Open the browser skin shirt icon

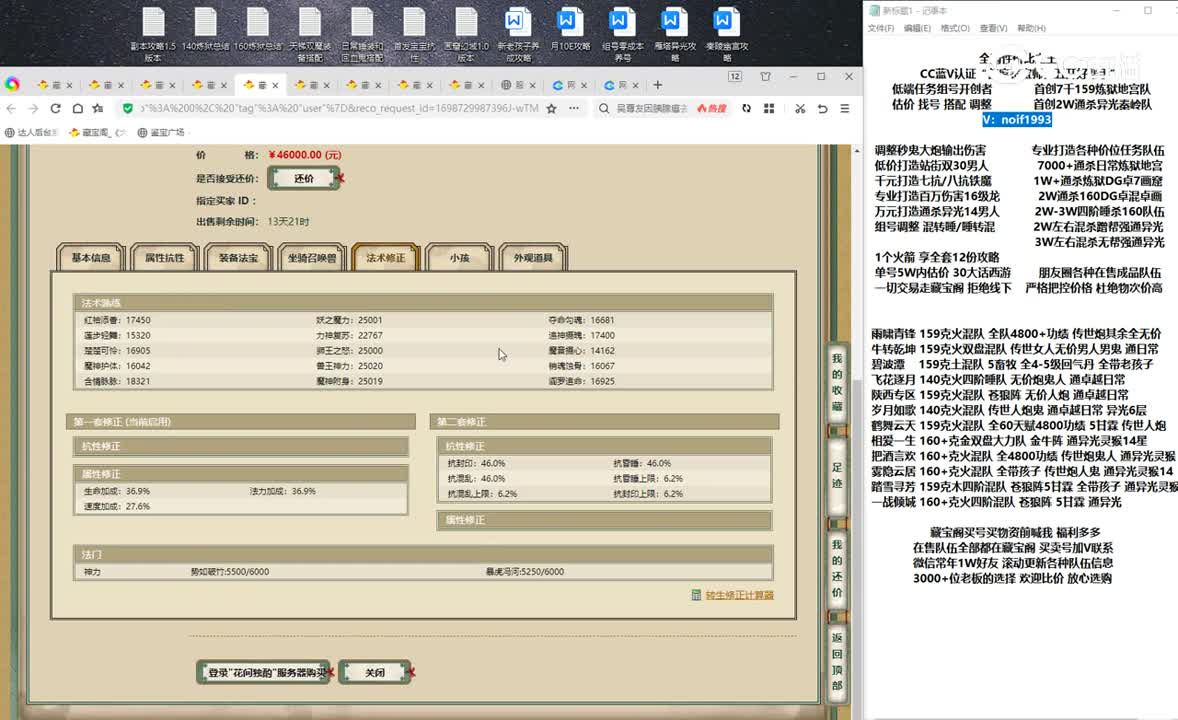click(765, 76)
